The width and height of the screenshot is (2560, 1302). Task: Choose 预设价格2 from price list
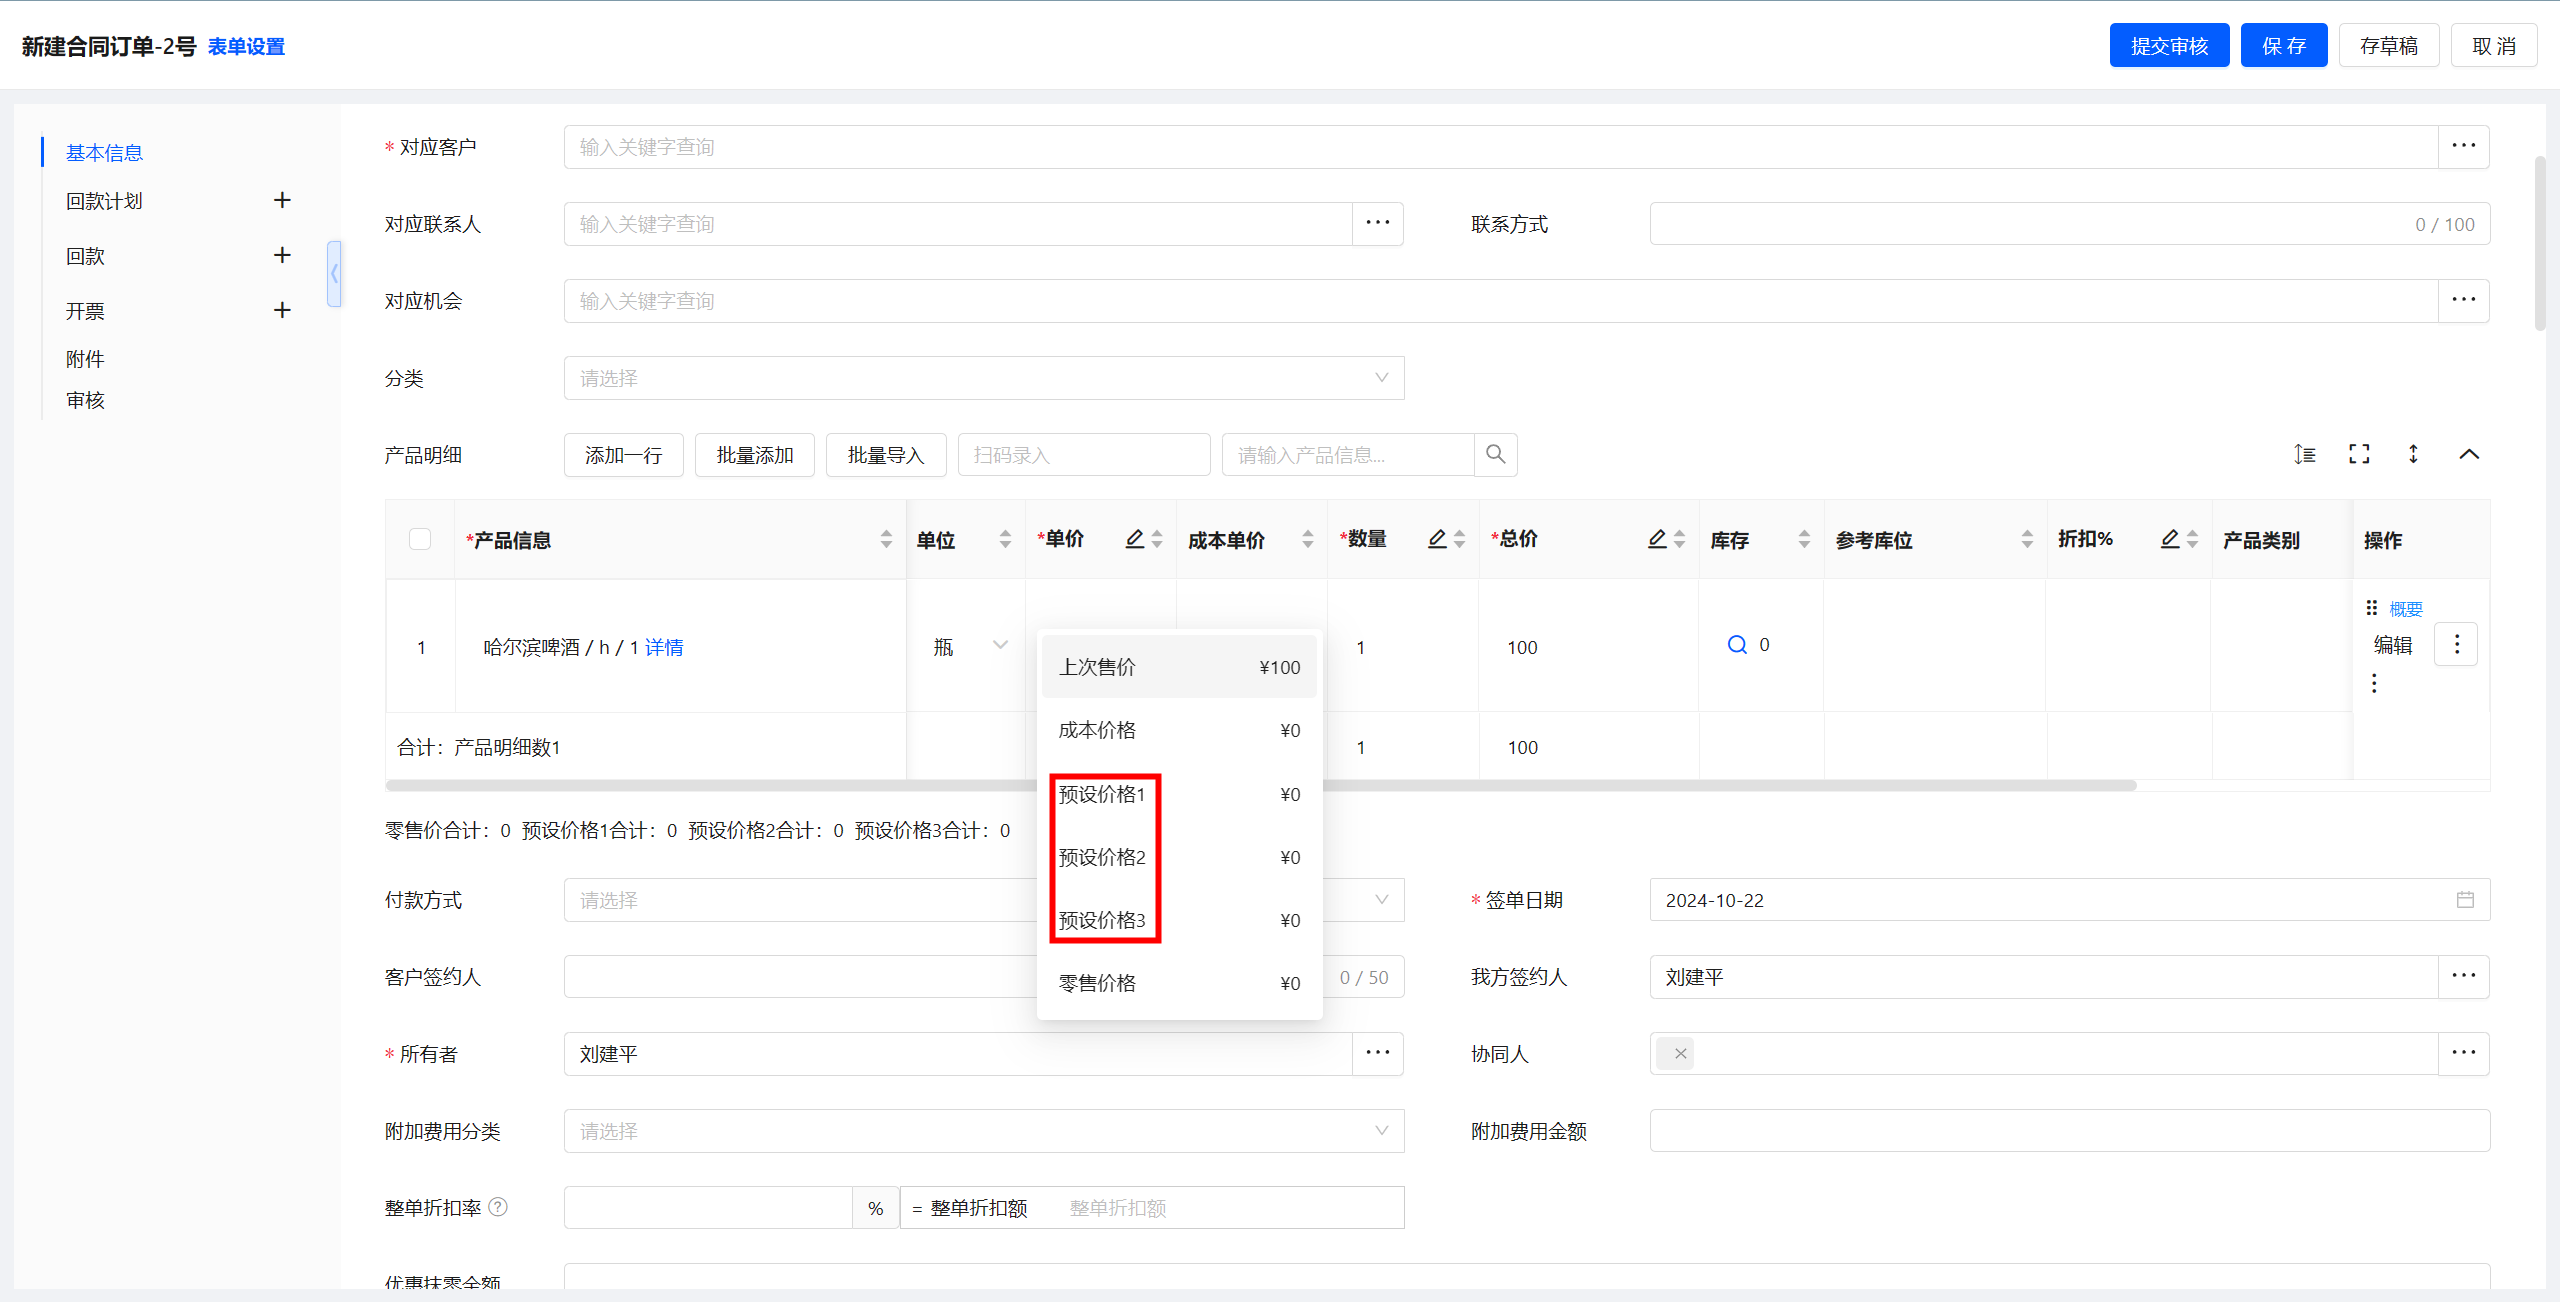[1179, 857]
